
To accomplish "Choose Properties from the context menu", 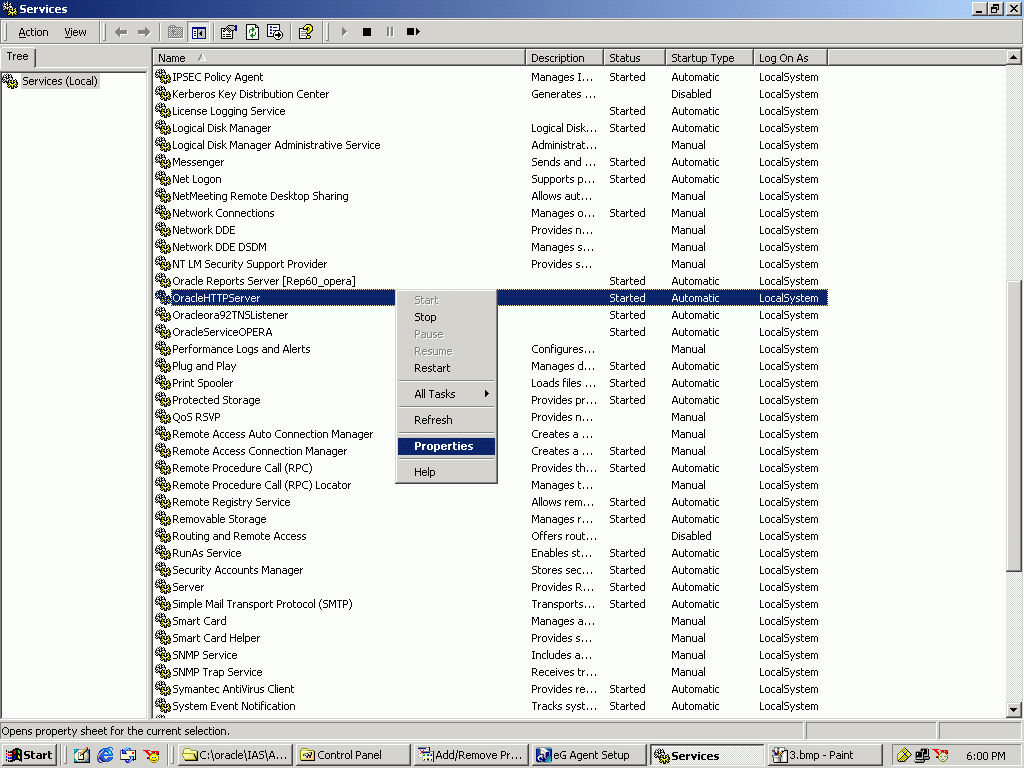I will 446,446.
